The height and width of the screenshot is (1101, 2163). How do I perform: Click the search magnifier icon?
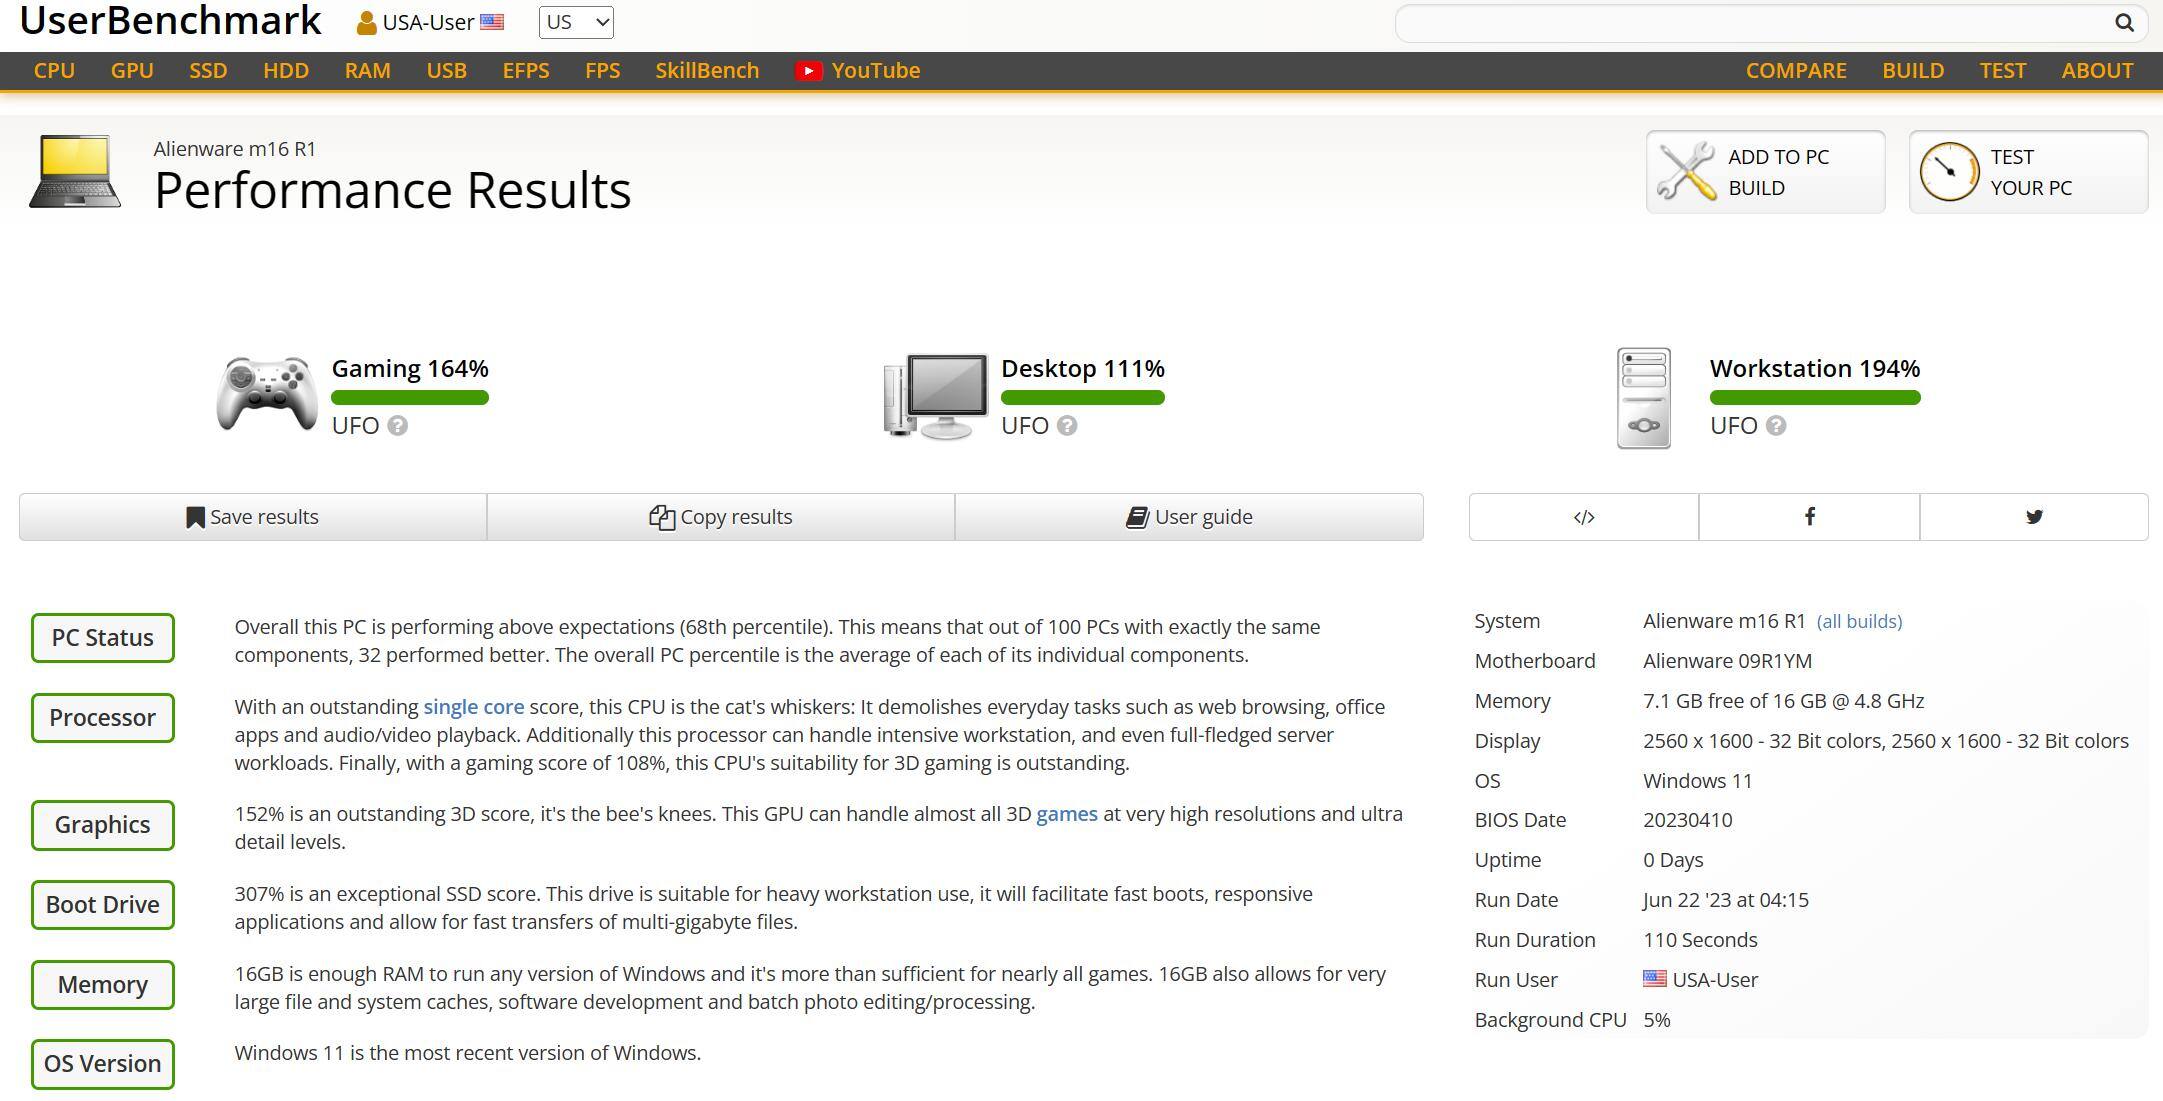(2124, 23)
